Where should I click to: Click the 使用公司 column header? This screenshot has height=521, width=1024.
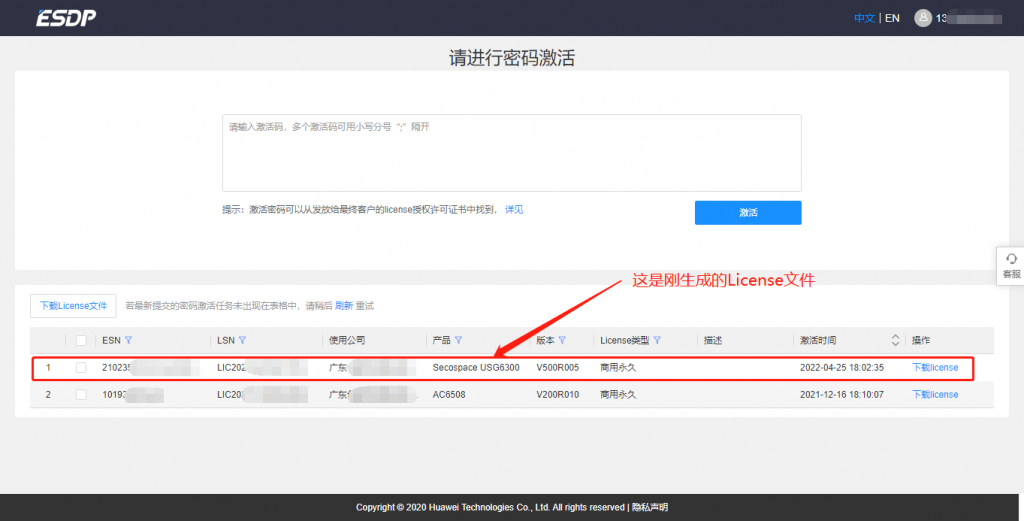pos(347,340)
